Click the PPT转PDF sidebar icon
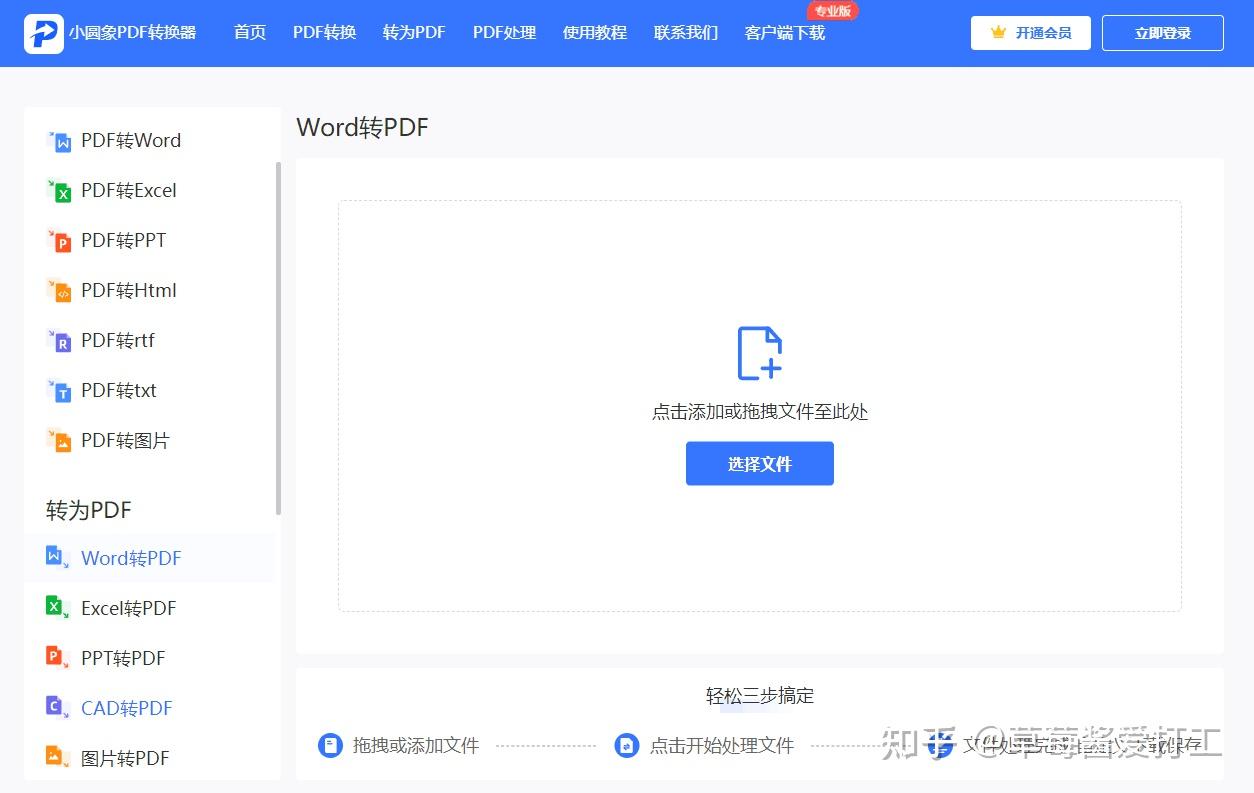 pos(58,658)
